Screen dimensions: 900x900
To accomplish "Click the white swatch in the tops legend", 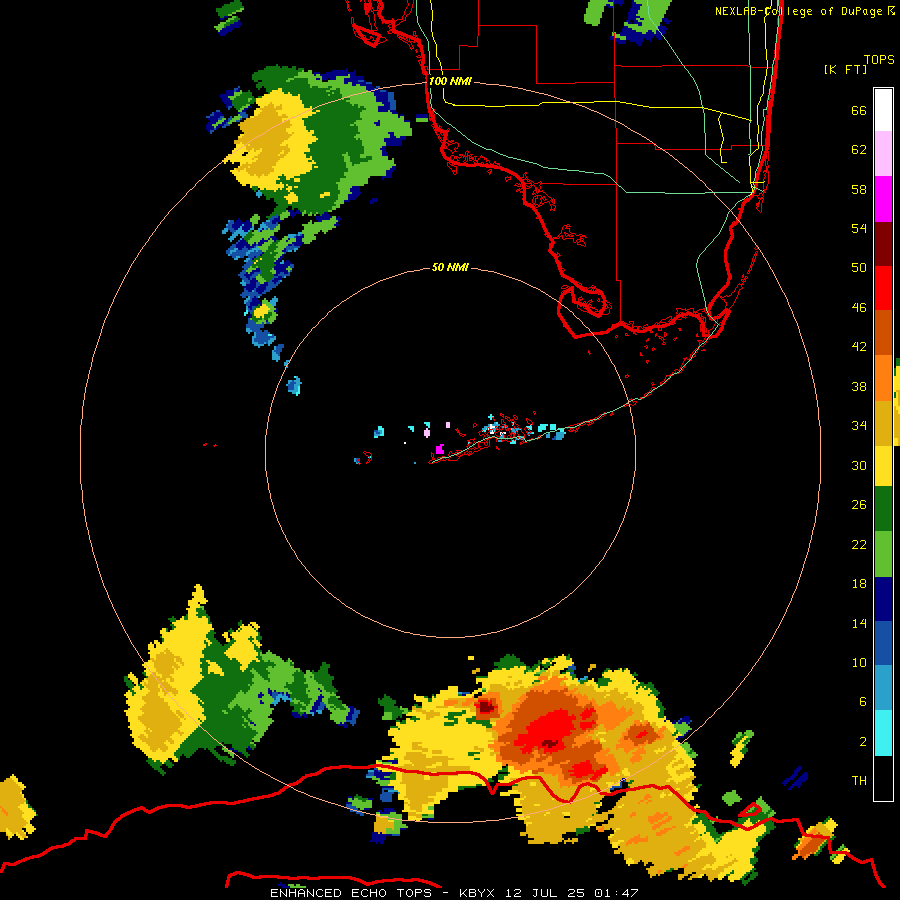I will coord(883,110).
